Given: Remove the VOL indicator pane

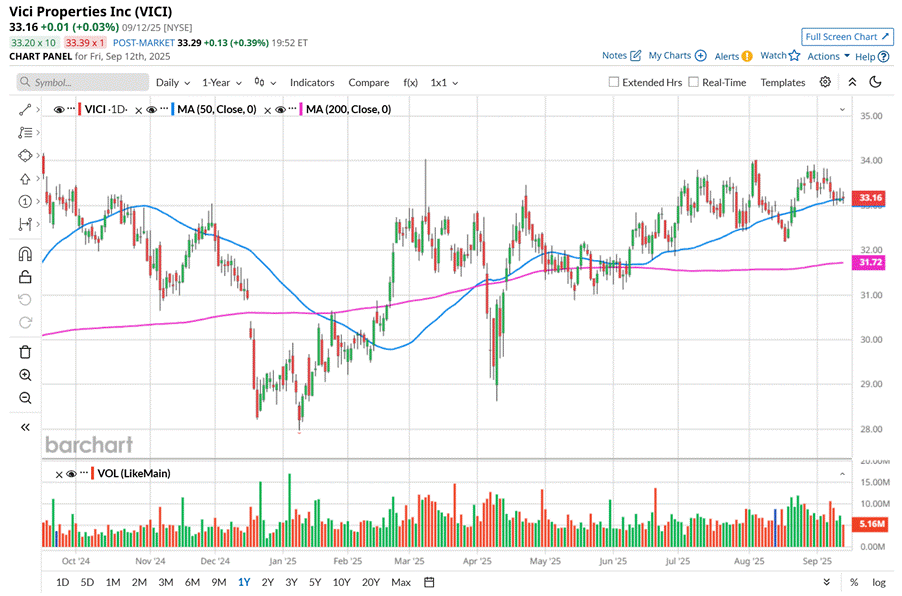Looking at the screenshot, I should (x=59, y=475).
